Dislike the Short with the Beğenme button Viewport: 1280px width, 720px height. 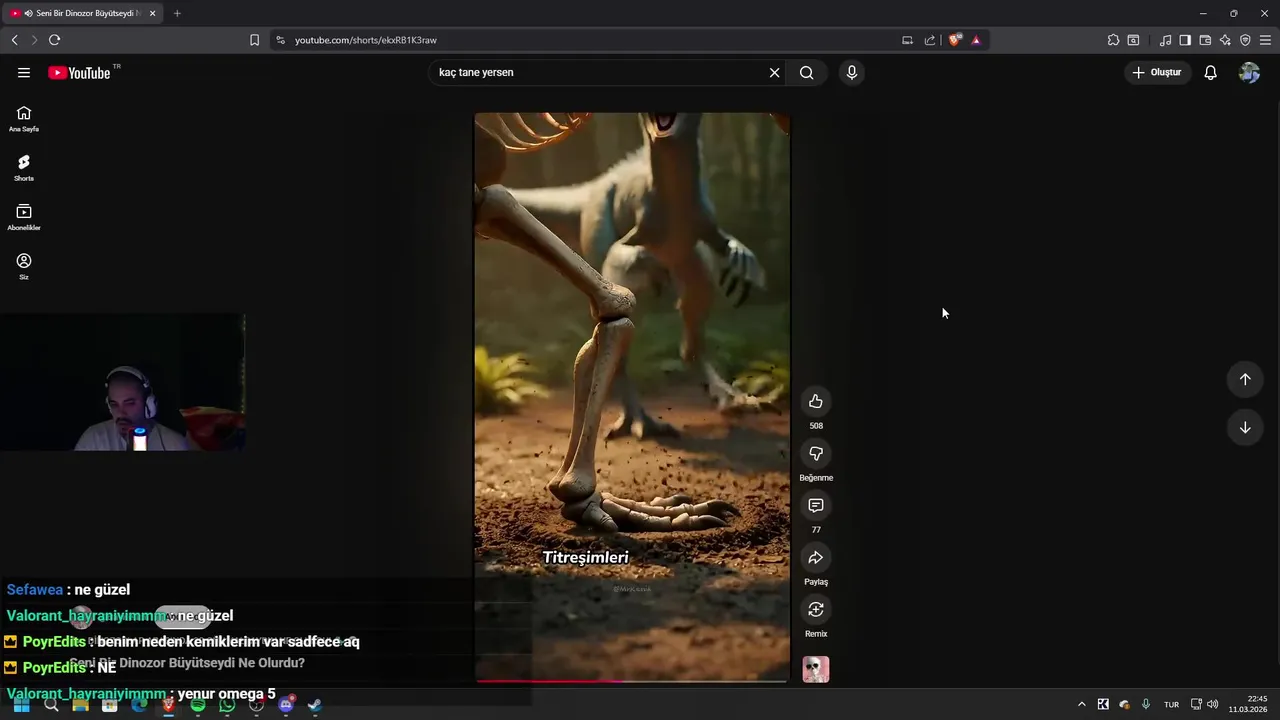[816, 453]
